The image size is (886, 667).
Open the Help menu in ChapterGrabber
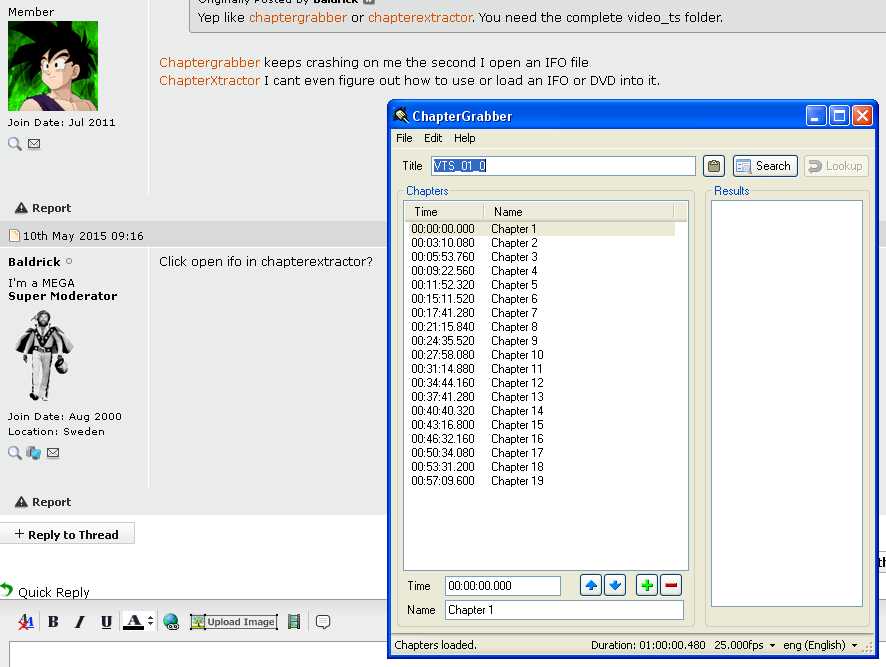pos(464,138)
